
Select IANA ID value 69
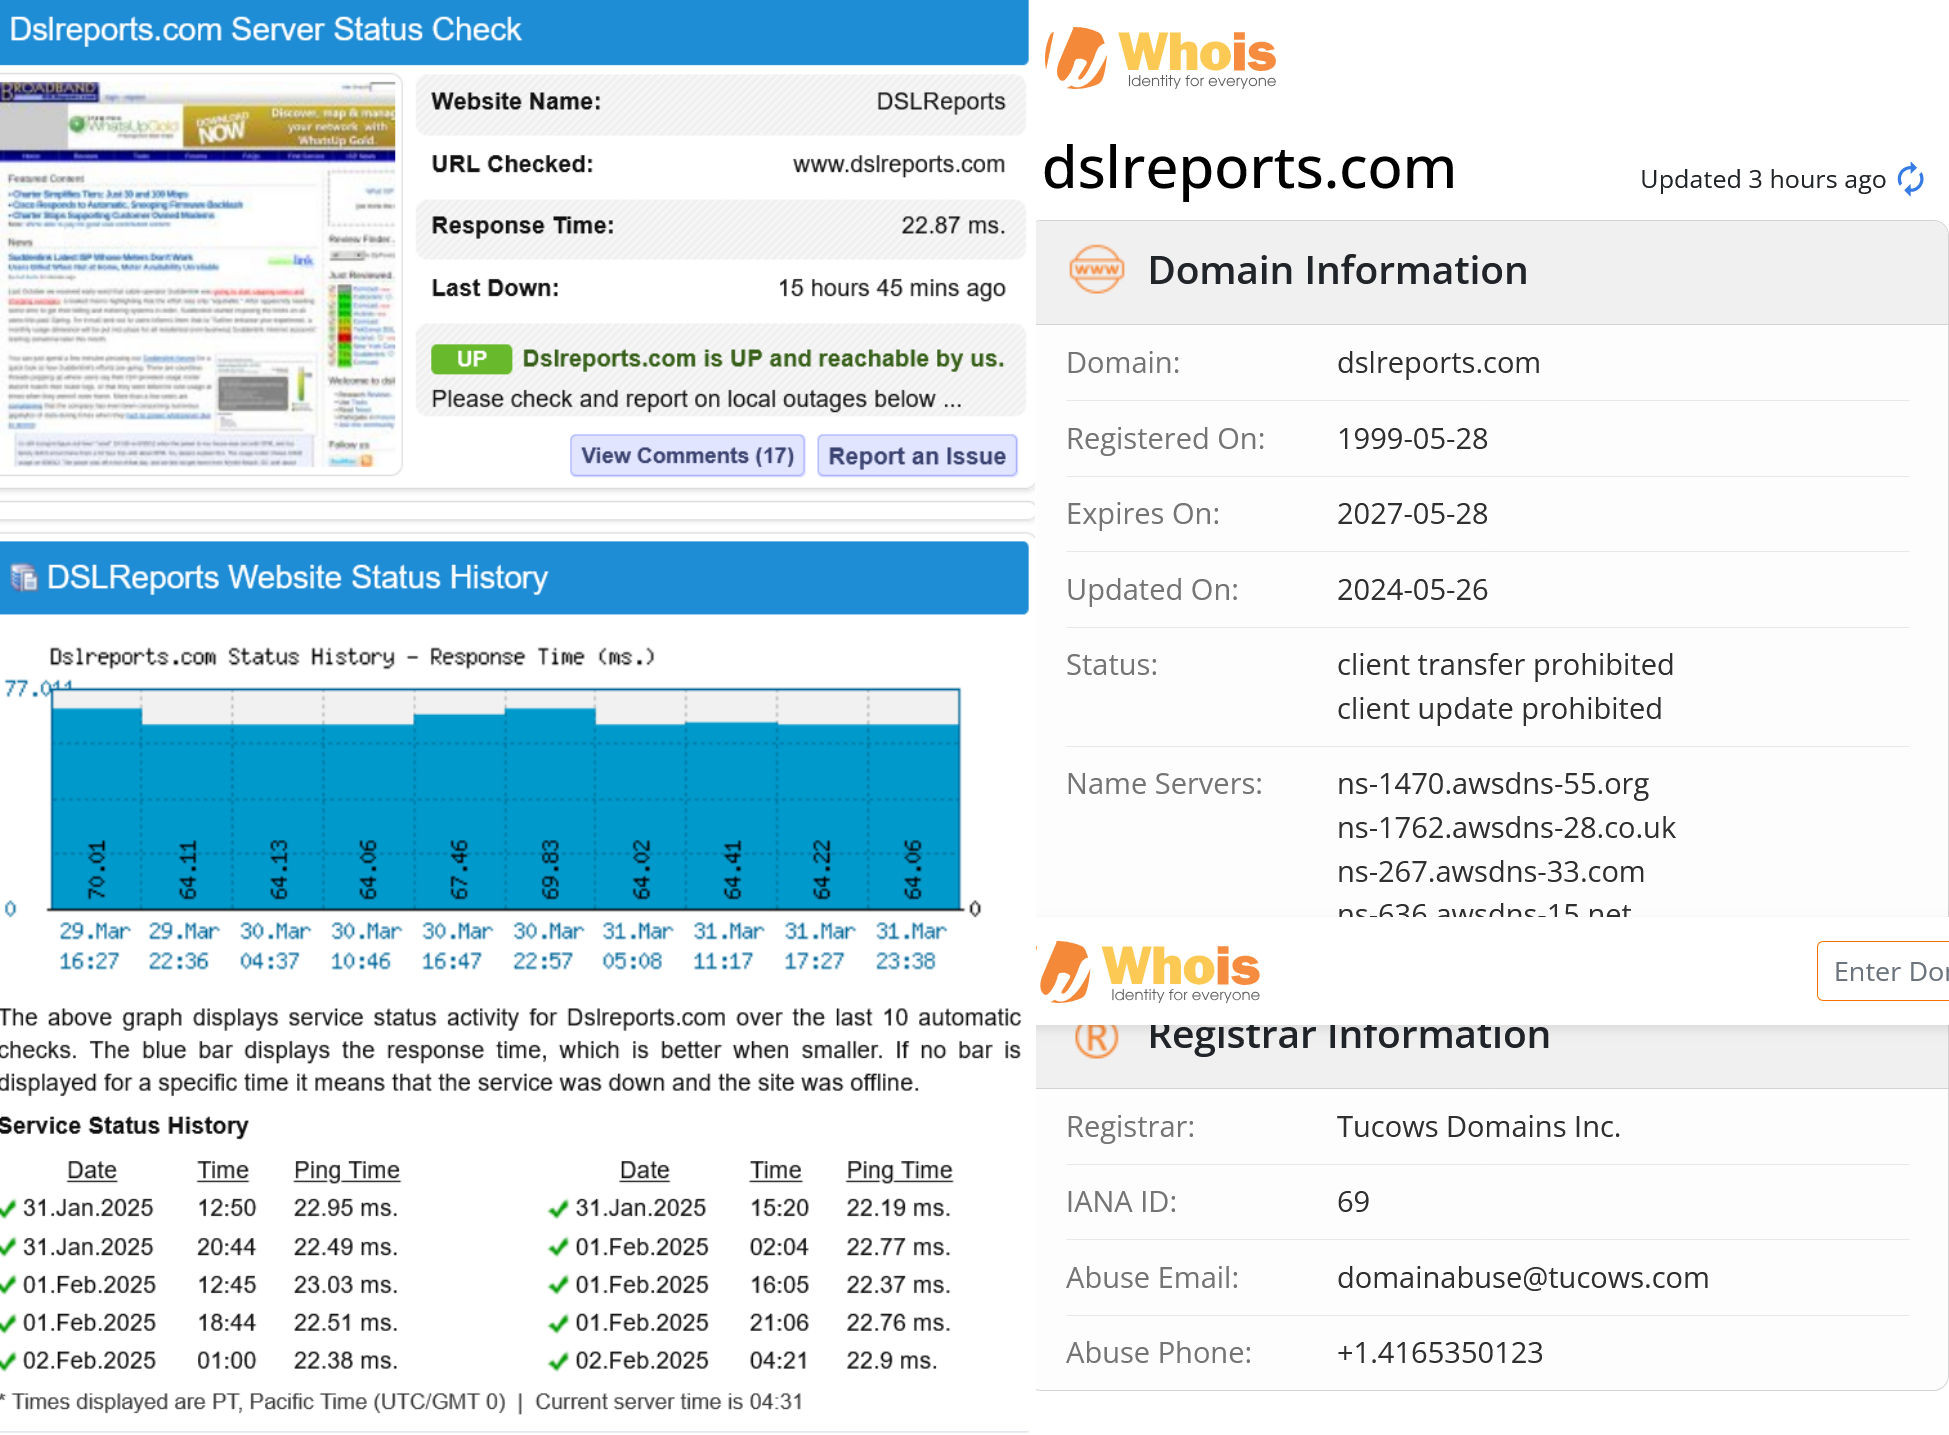click(1353, 1202)
